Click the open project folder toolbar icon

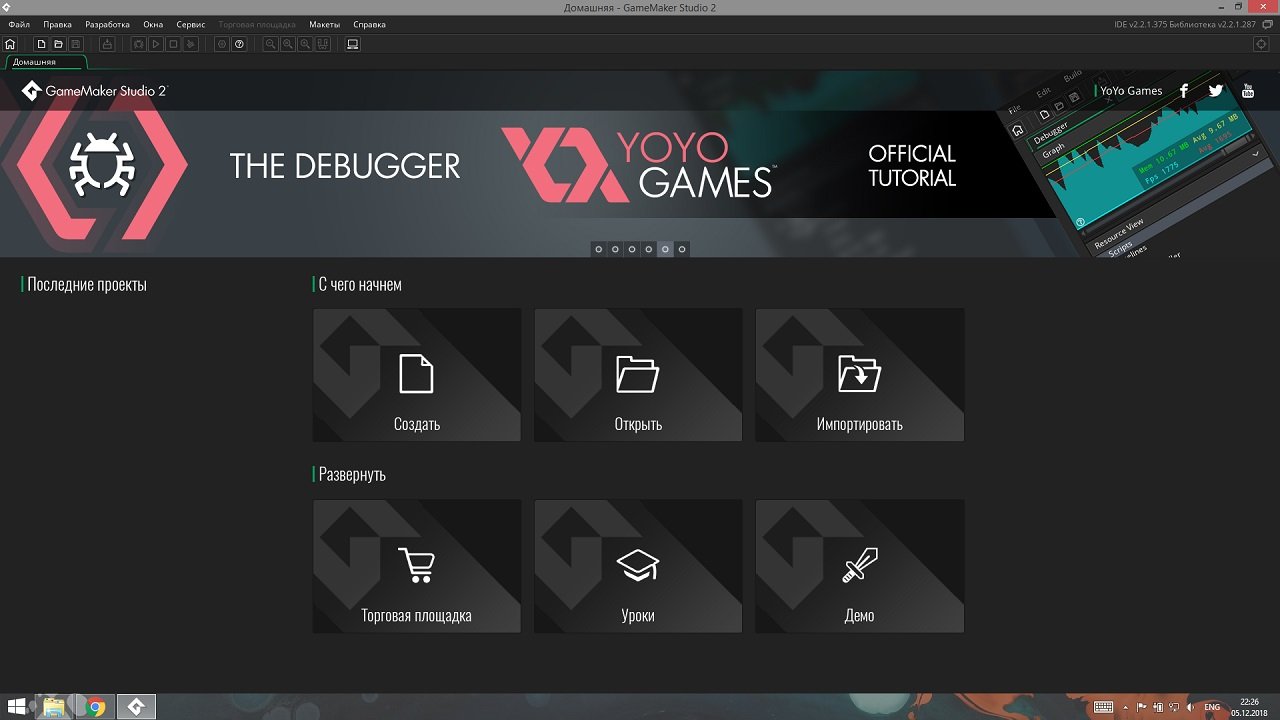[58, 44]
